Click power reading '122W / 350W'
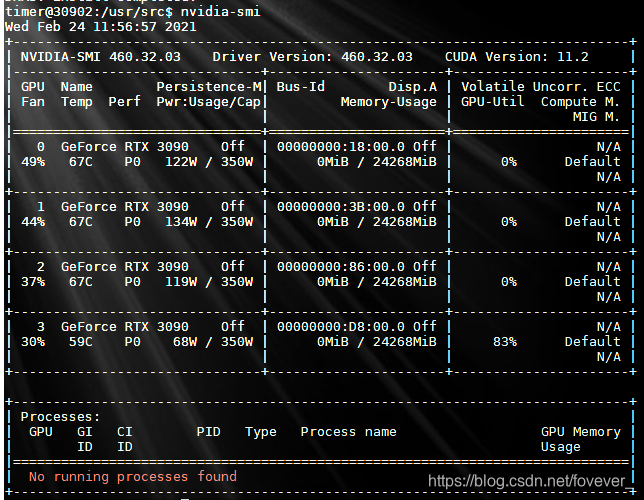This screenshot has width=644, height=500. [209, 162]
